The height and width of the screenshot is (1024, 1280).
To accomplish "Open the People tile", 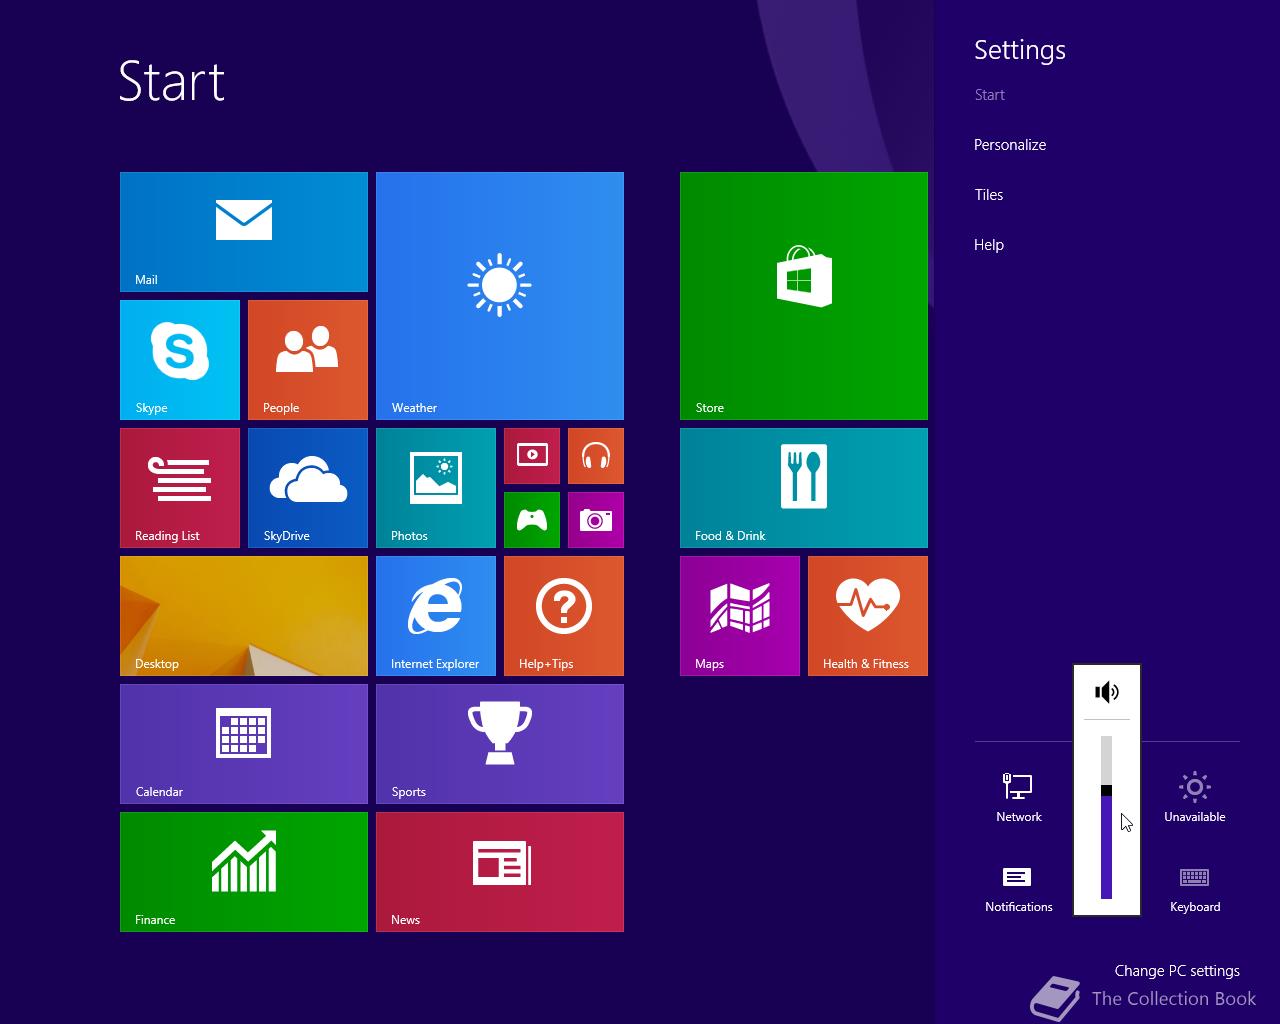I will pyautogui.click(x=308, y=360).
